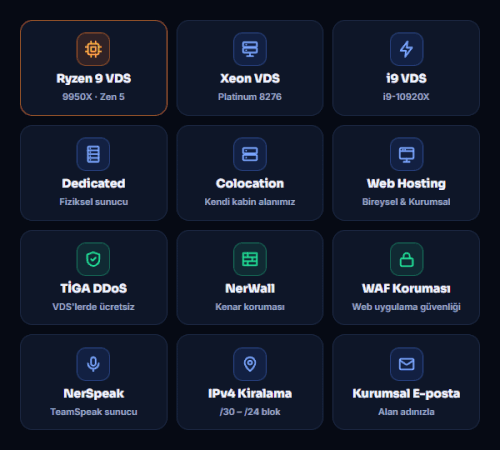500x450 pixels.
Task: Click the "Alan adınızla" text
Action: (x=406, y=412)
